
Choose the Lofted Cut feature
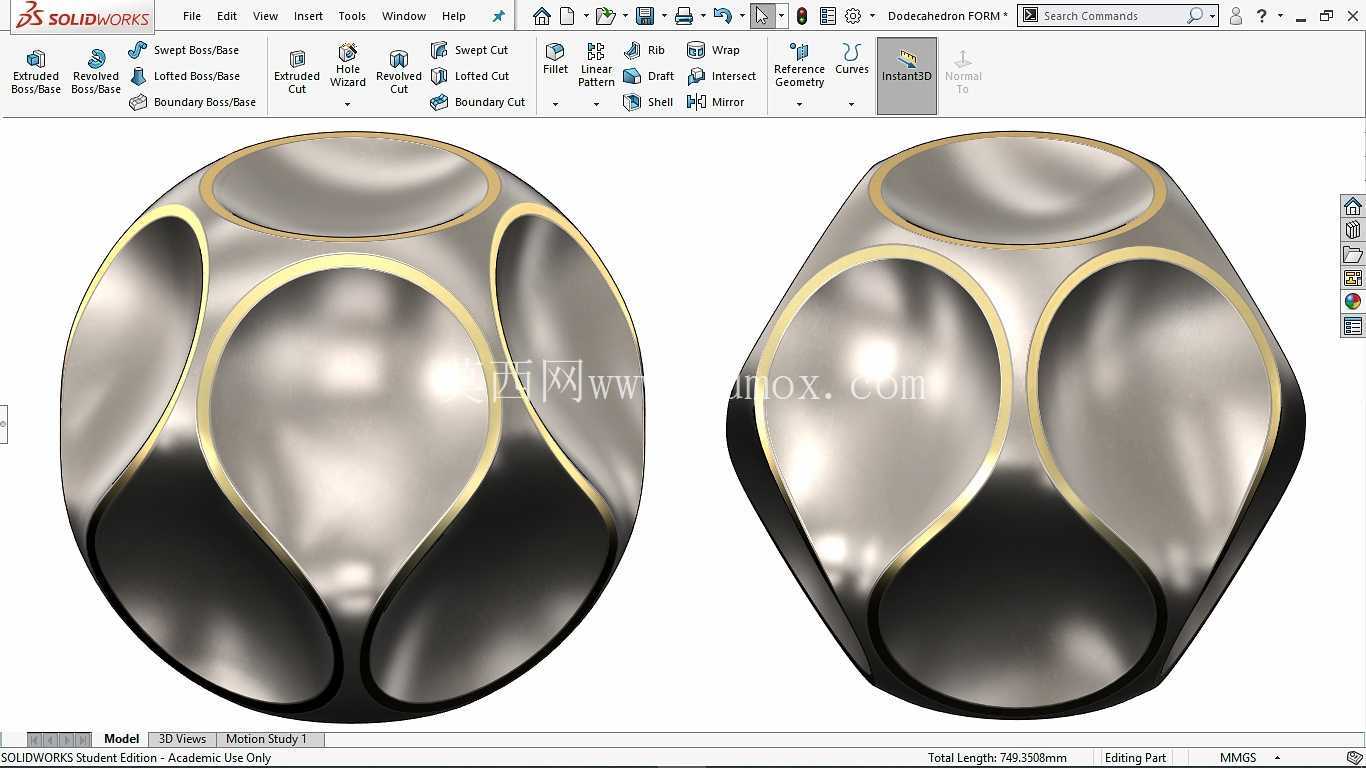point(470,76)
